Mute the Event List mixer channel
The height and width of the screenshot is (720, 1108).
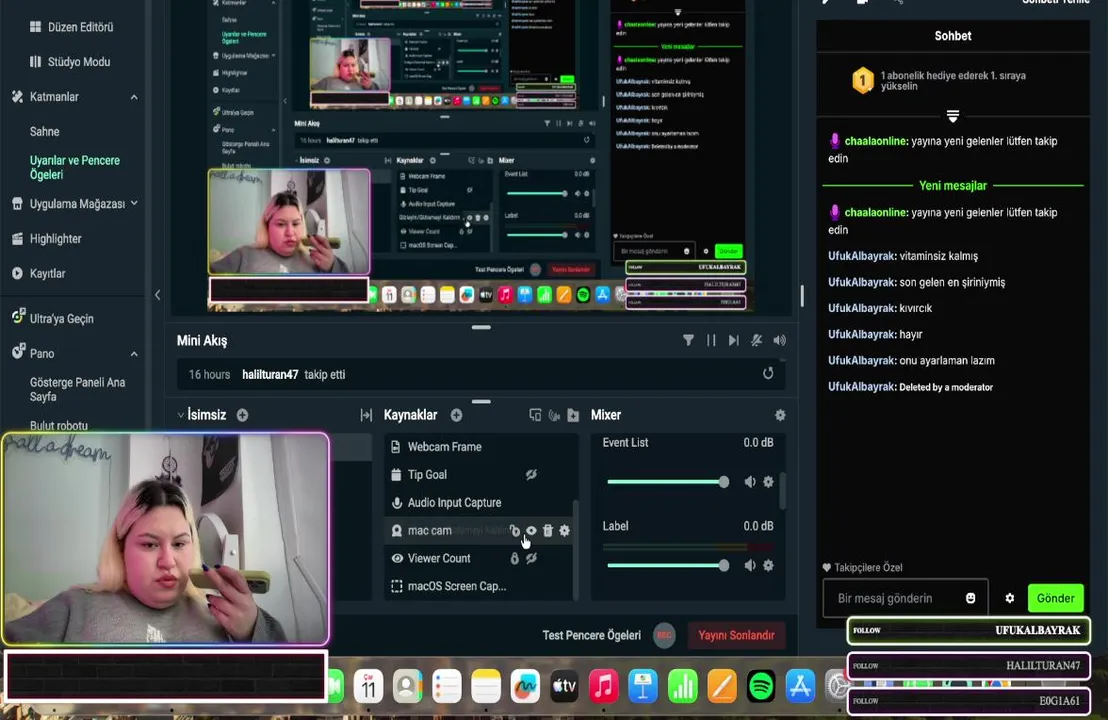pos(750,482)
